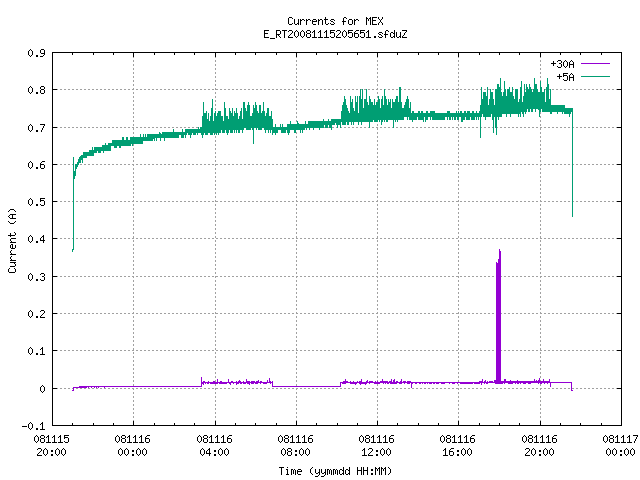Image resolution: width=640 pixels, height=480 pixels.
Task: Click the +30A legend label
Action: pyautogui.click(x=562, y=64)
